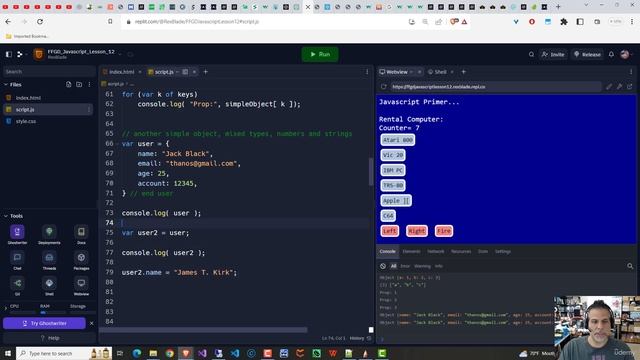
Task: Open the user avatar menu
Action: pyautogui.click(x=625, y=54)
